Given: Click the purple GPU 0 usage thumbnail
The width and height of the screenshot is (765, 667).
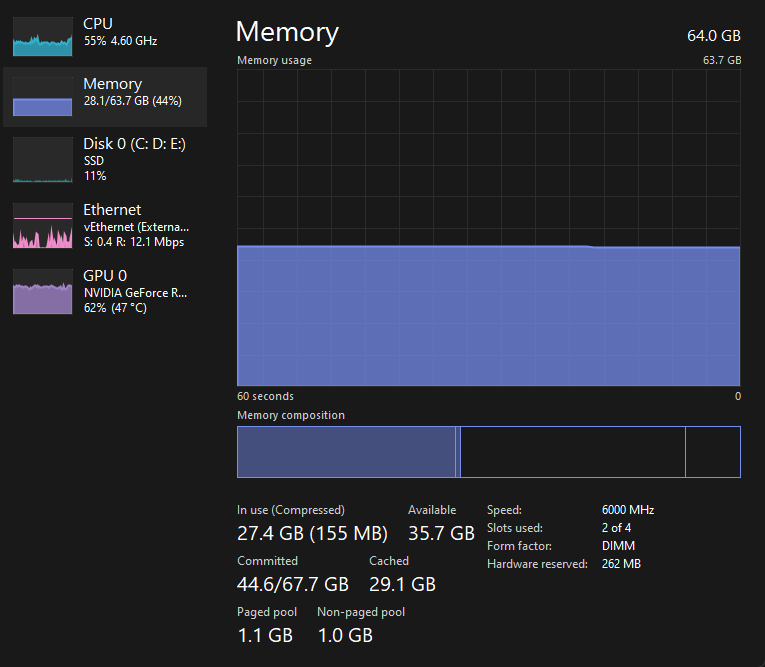Looking at the screenshot, I should (42, 291).
